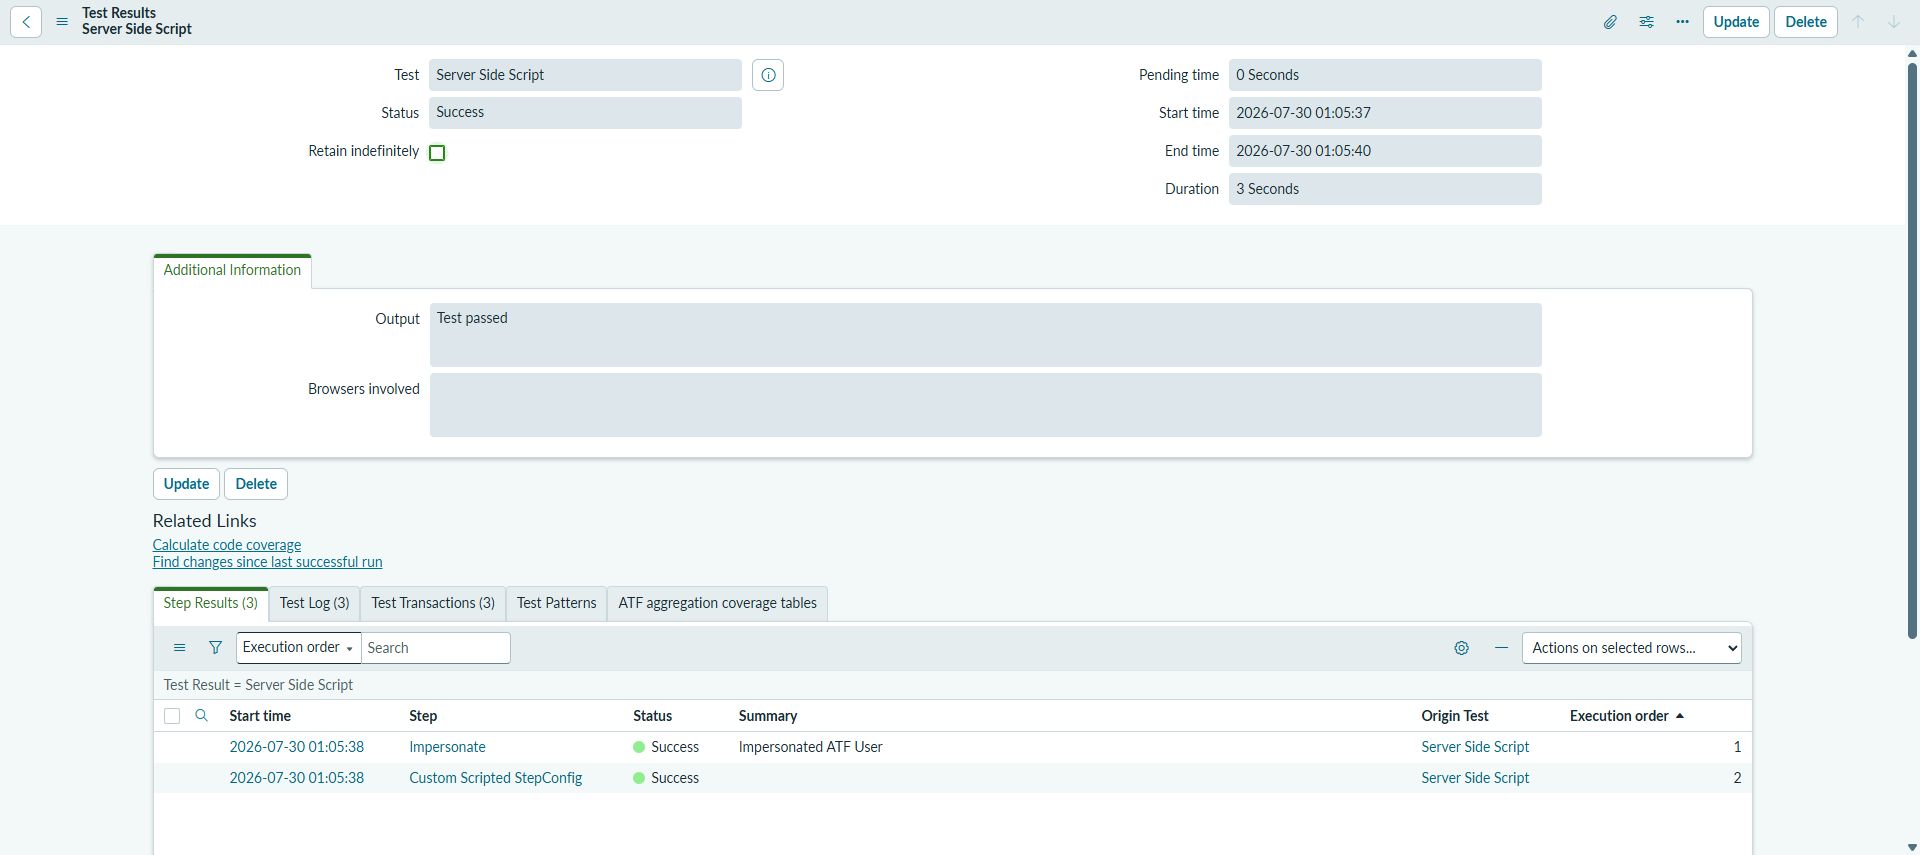Open Calculate code coverage link
The image size is (1920, 855).
[x=227, y=545]
